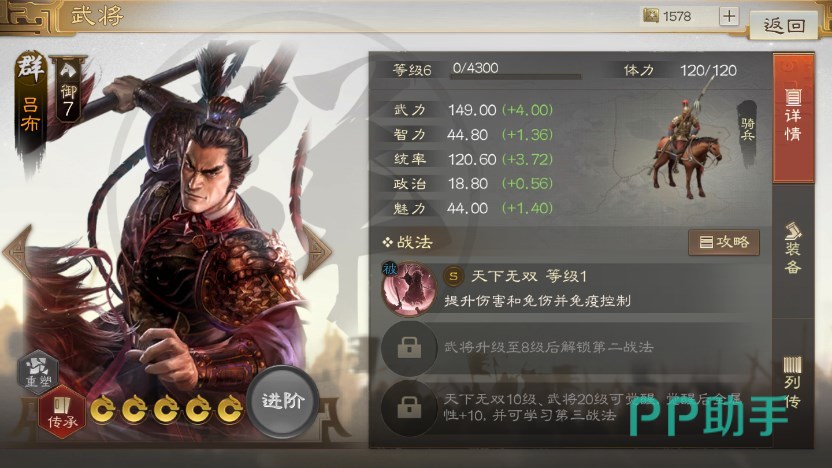Screen dimensions: 832x468
Task: Tap the 返回 back button
Action: (784, 24)
